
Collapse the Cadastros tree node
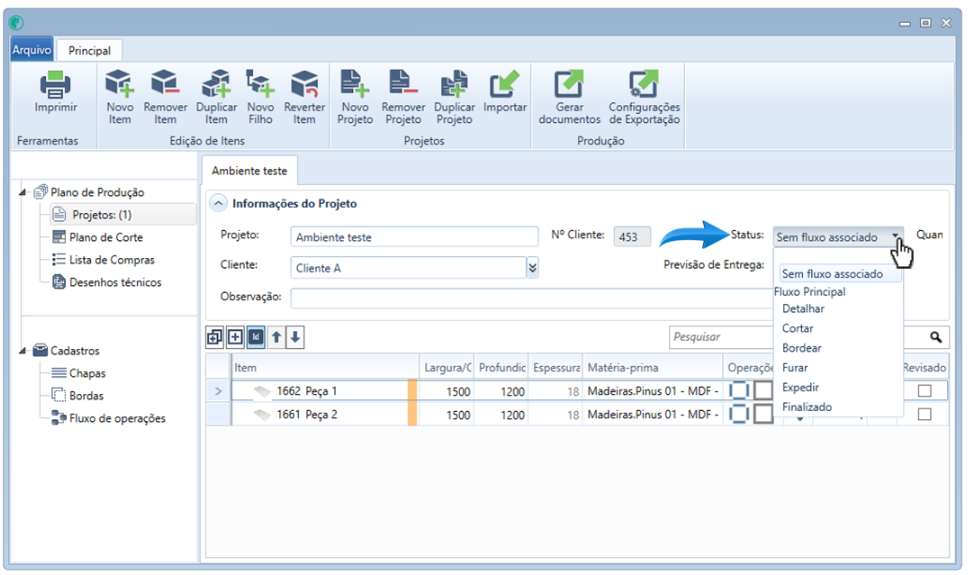[x=23, y=350]
